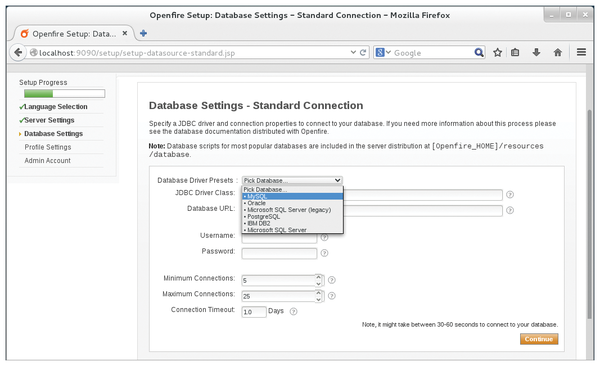The image size is (600, 366).
Task: Open the Firefox hamburger menu
Action: (x=581, y=52)
